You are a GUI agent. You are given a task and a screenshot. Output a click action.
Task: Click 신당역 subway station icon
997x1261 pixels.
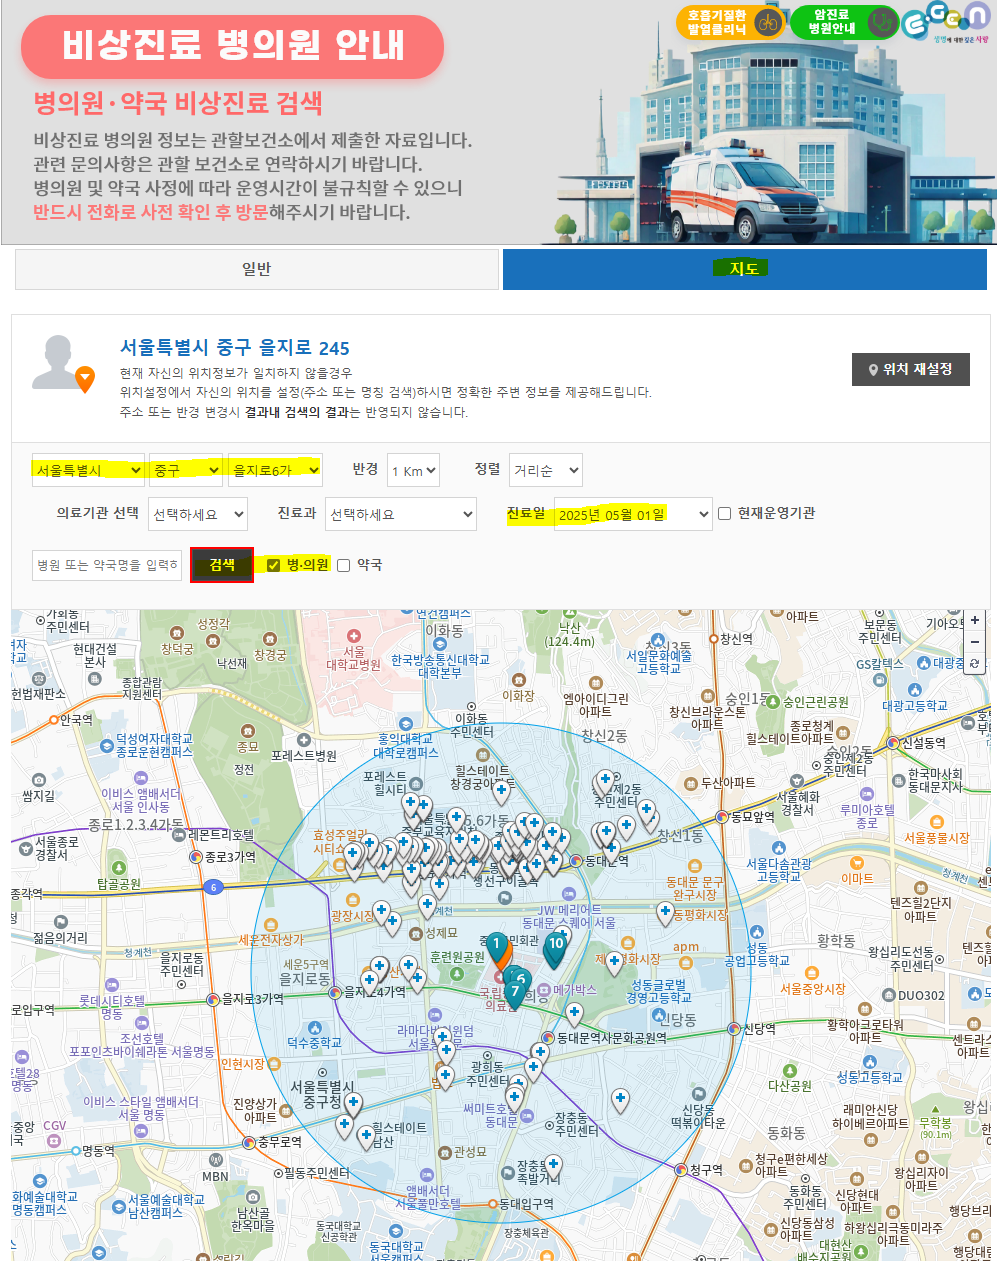[x=734, y=1029]
